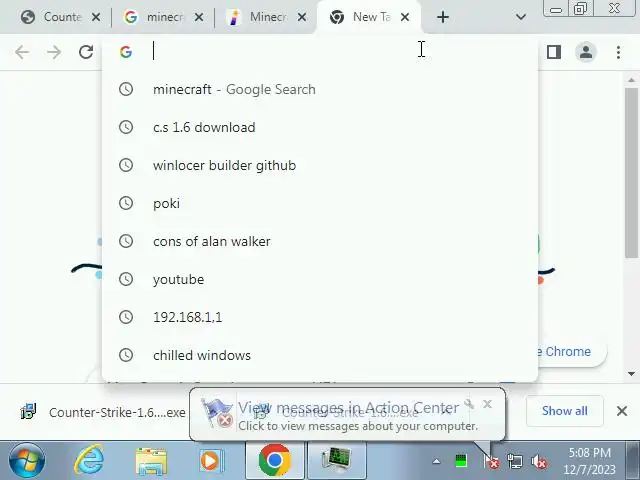This screenshot has width=640, height=480.
Task: Click the clock icon beside 'chilled windows'
Action: tap(126, 355)
